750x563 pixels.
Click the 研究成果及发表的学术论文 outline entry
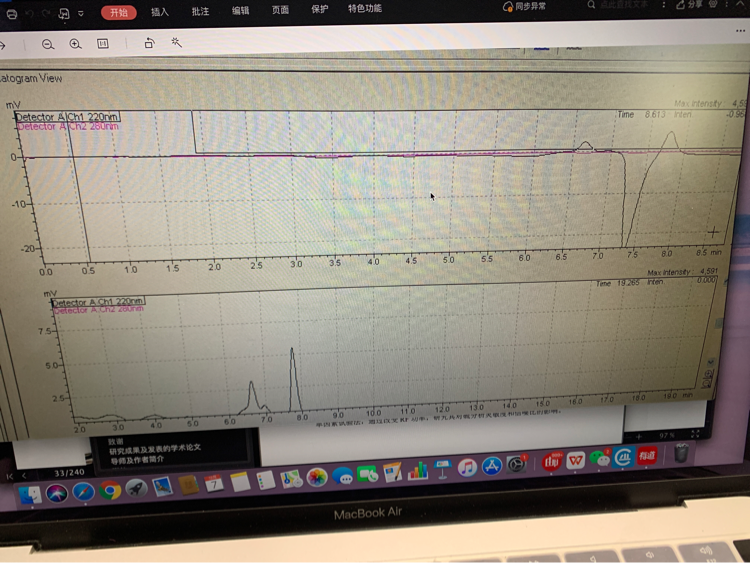(x=155, y=449)
